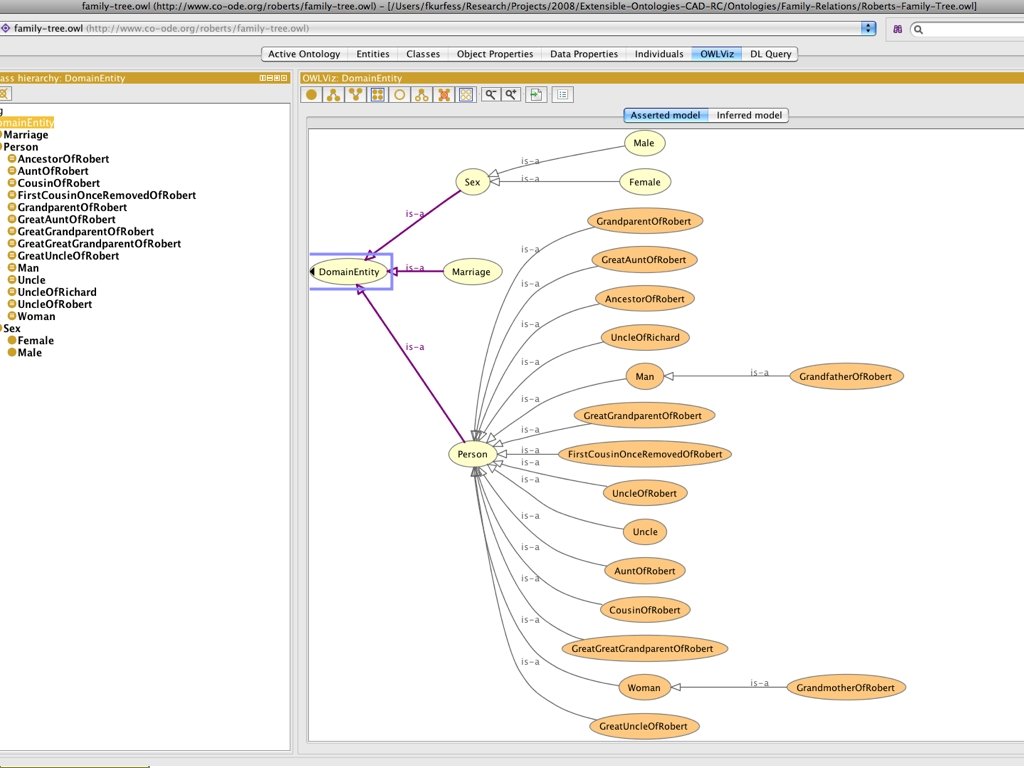Click the OWLViz Show superclasses icon
The image size is (1024, 768).
click(x=355, y=95)
